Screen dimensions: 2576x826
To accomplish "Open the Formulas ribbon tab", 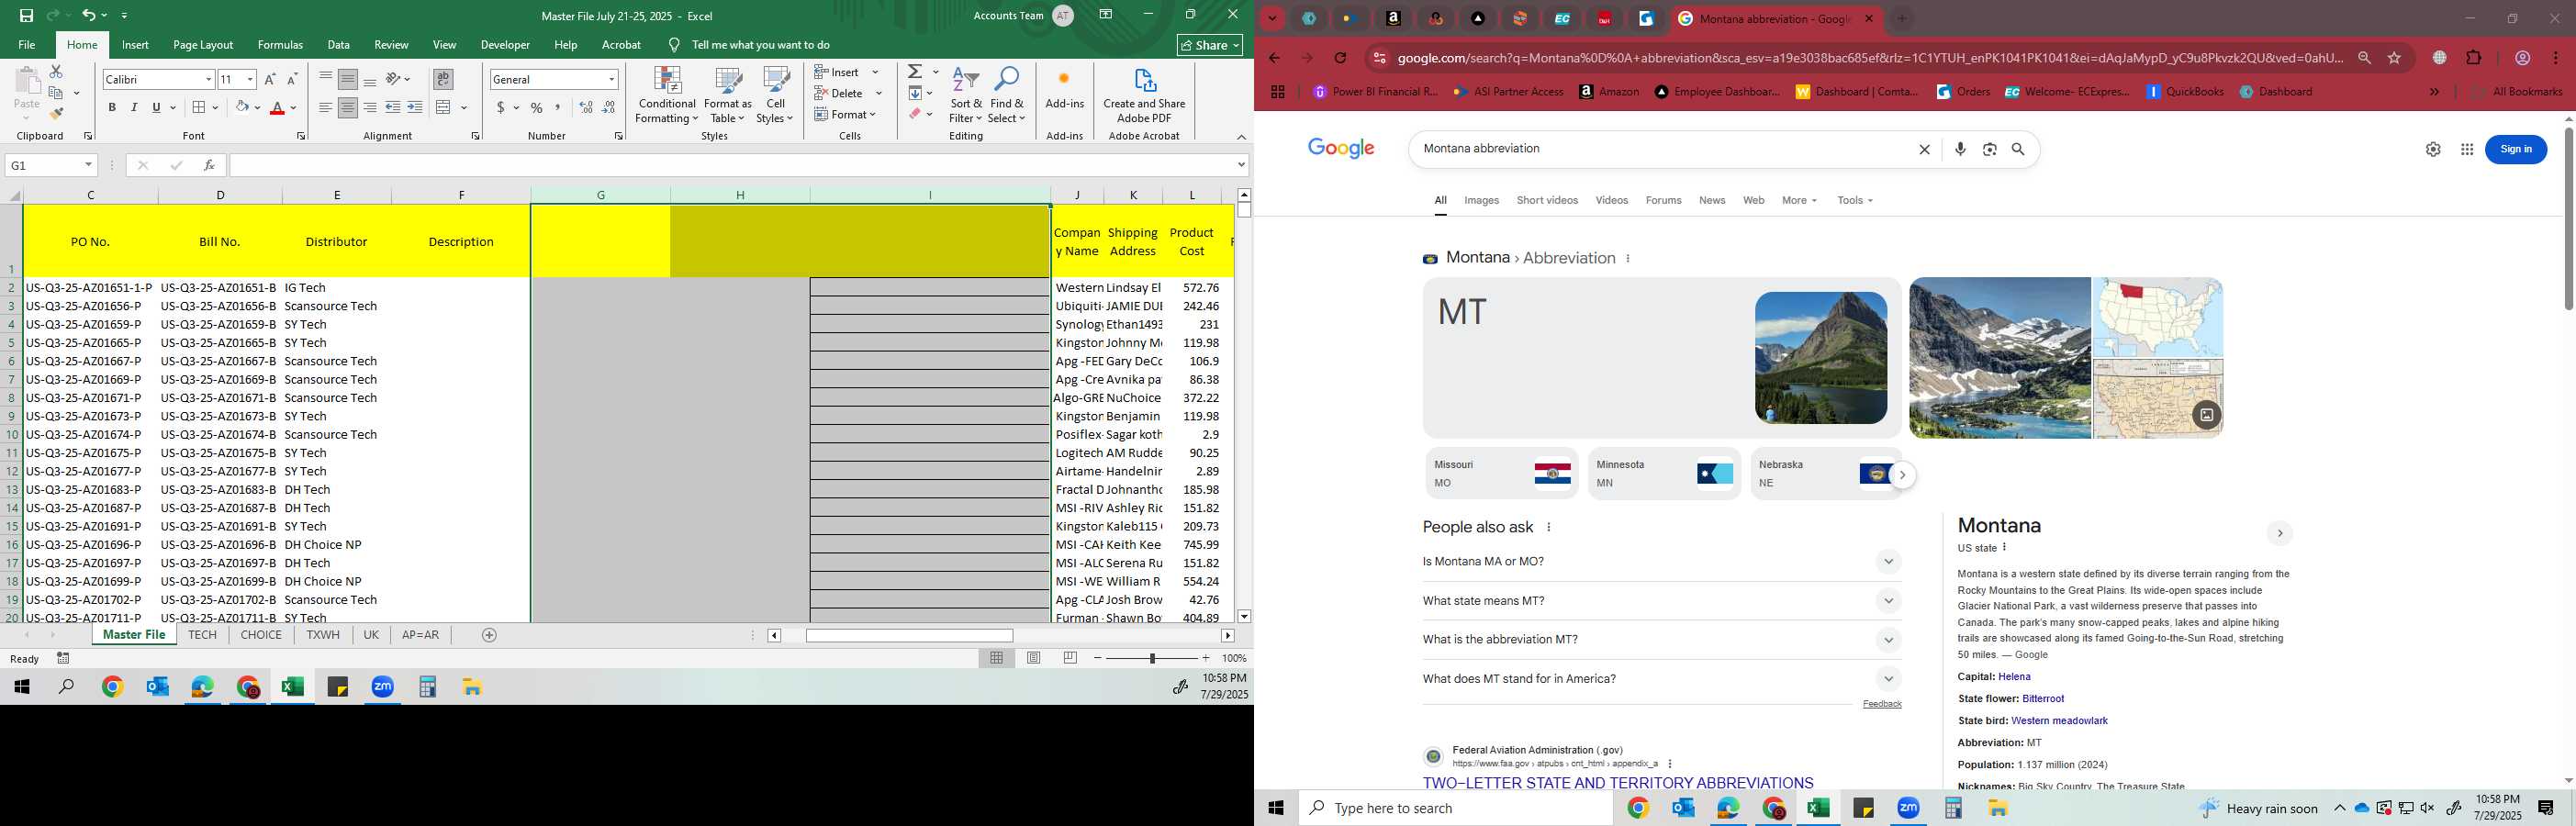I will pos(280,45).
